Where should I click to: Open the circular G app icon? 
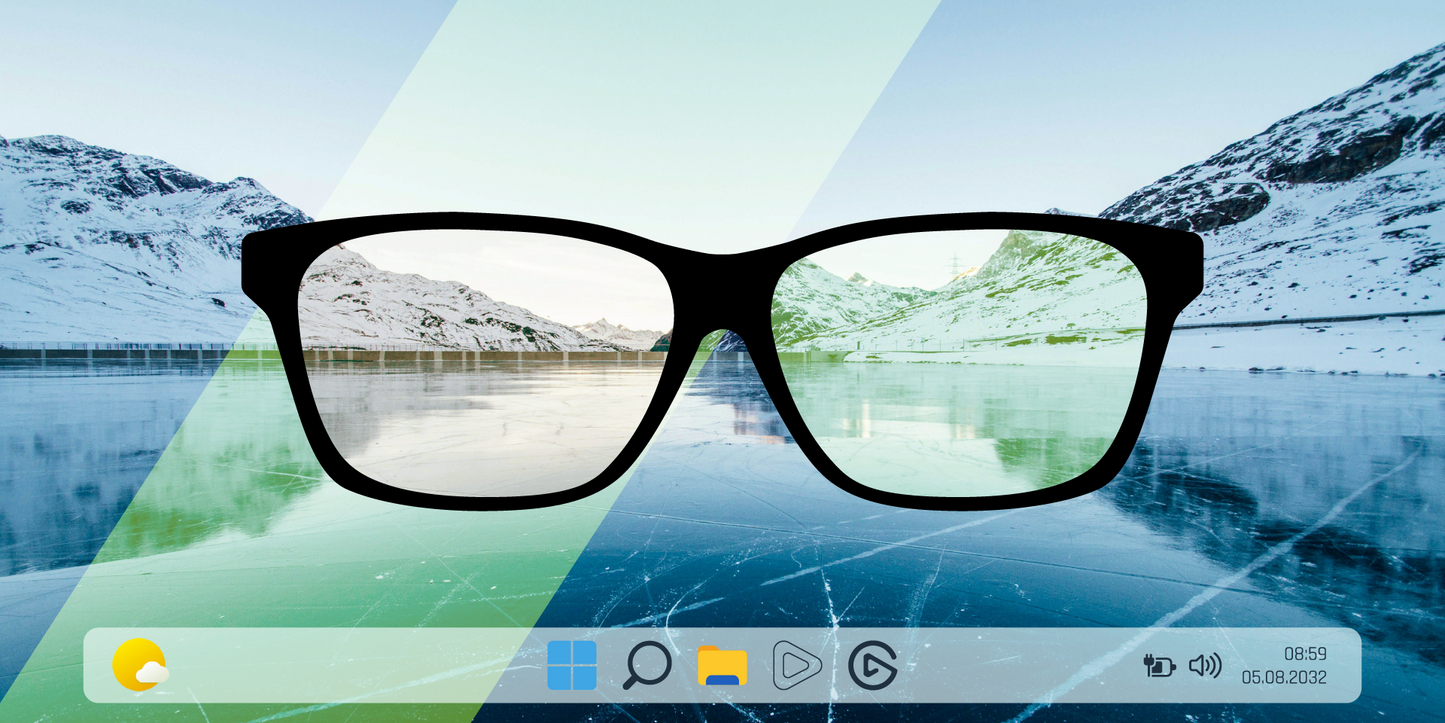coord(872,665)
